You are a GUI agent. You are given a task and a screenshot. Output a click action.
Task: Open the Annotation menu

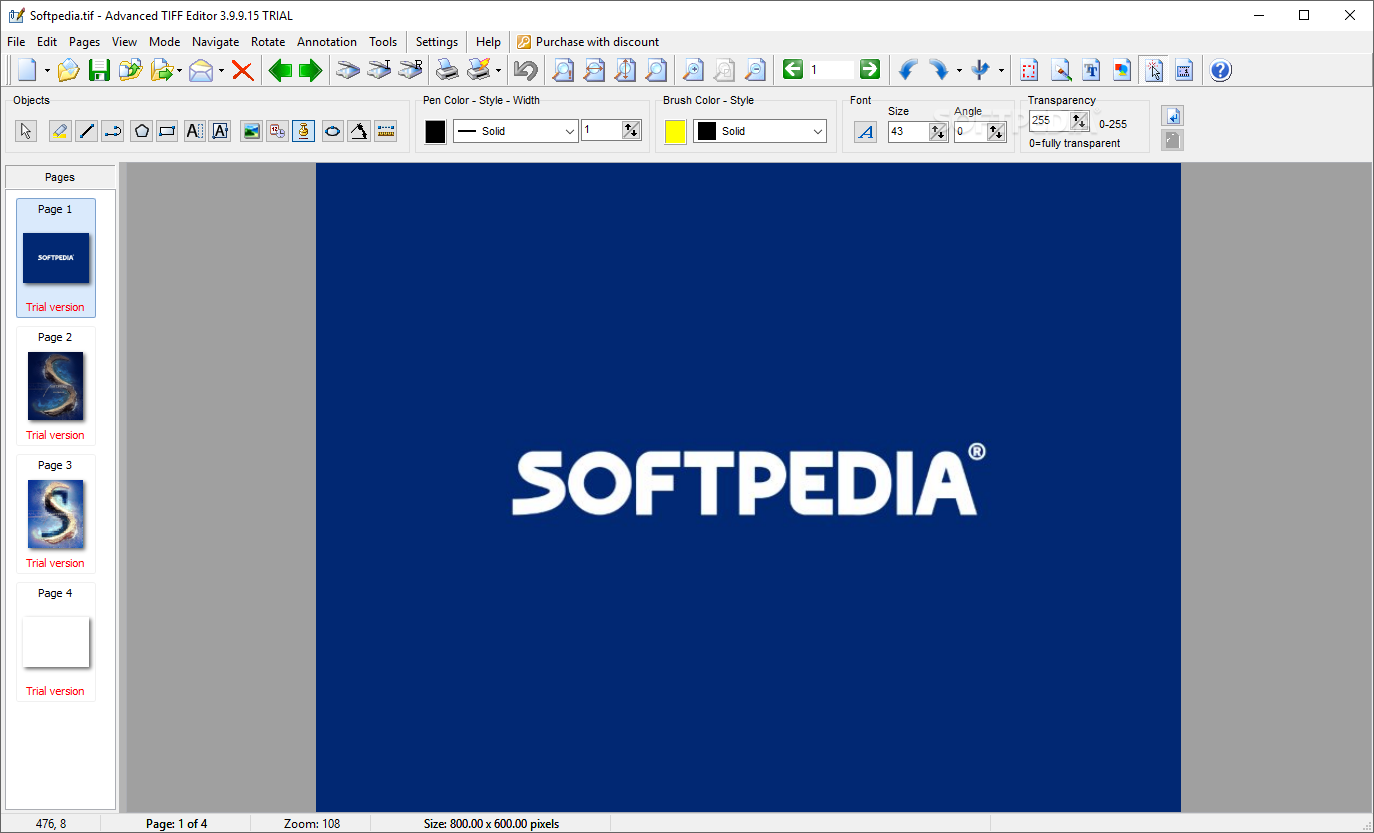[327, 42]
